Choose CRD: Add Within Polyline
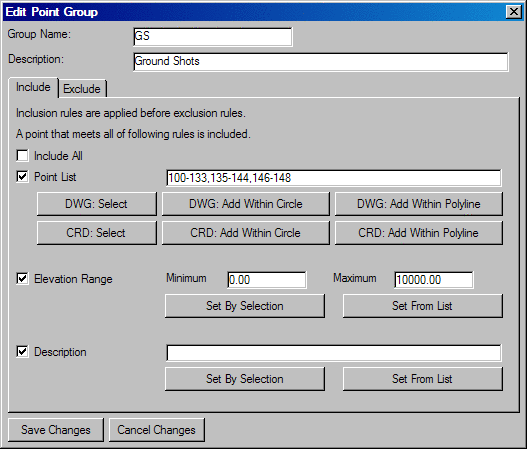 click(x=419, y=233)
